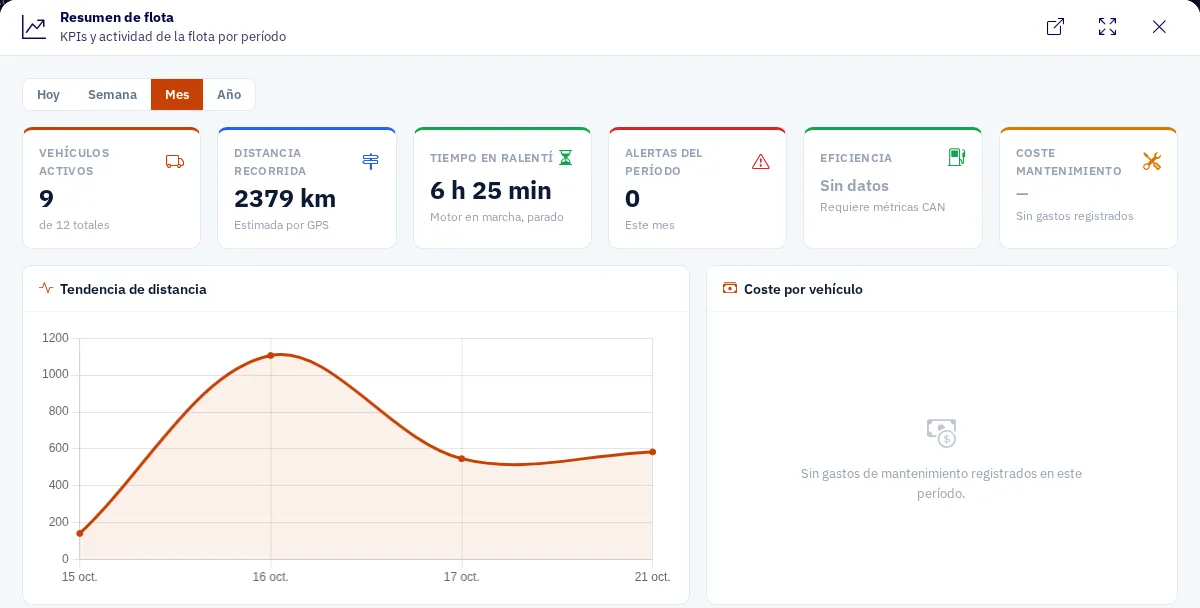This screenshot has width=1200, height=608.
Task: Open panel in new window icon
Action: (x=1055, y=27)
